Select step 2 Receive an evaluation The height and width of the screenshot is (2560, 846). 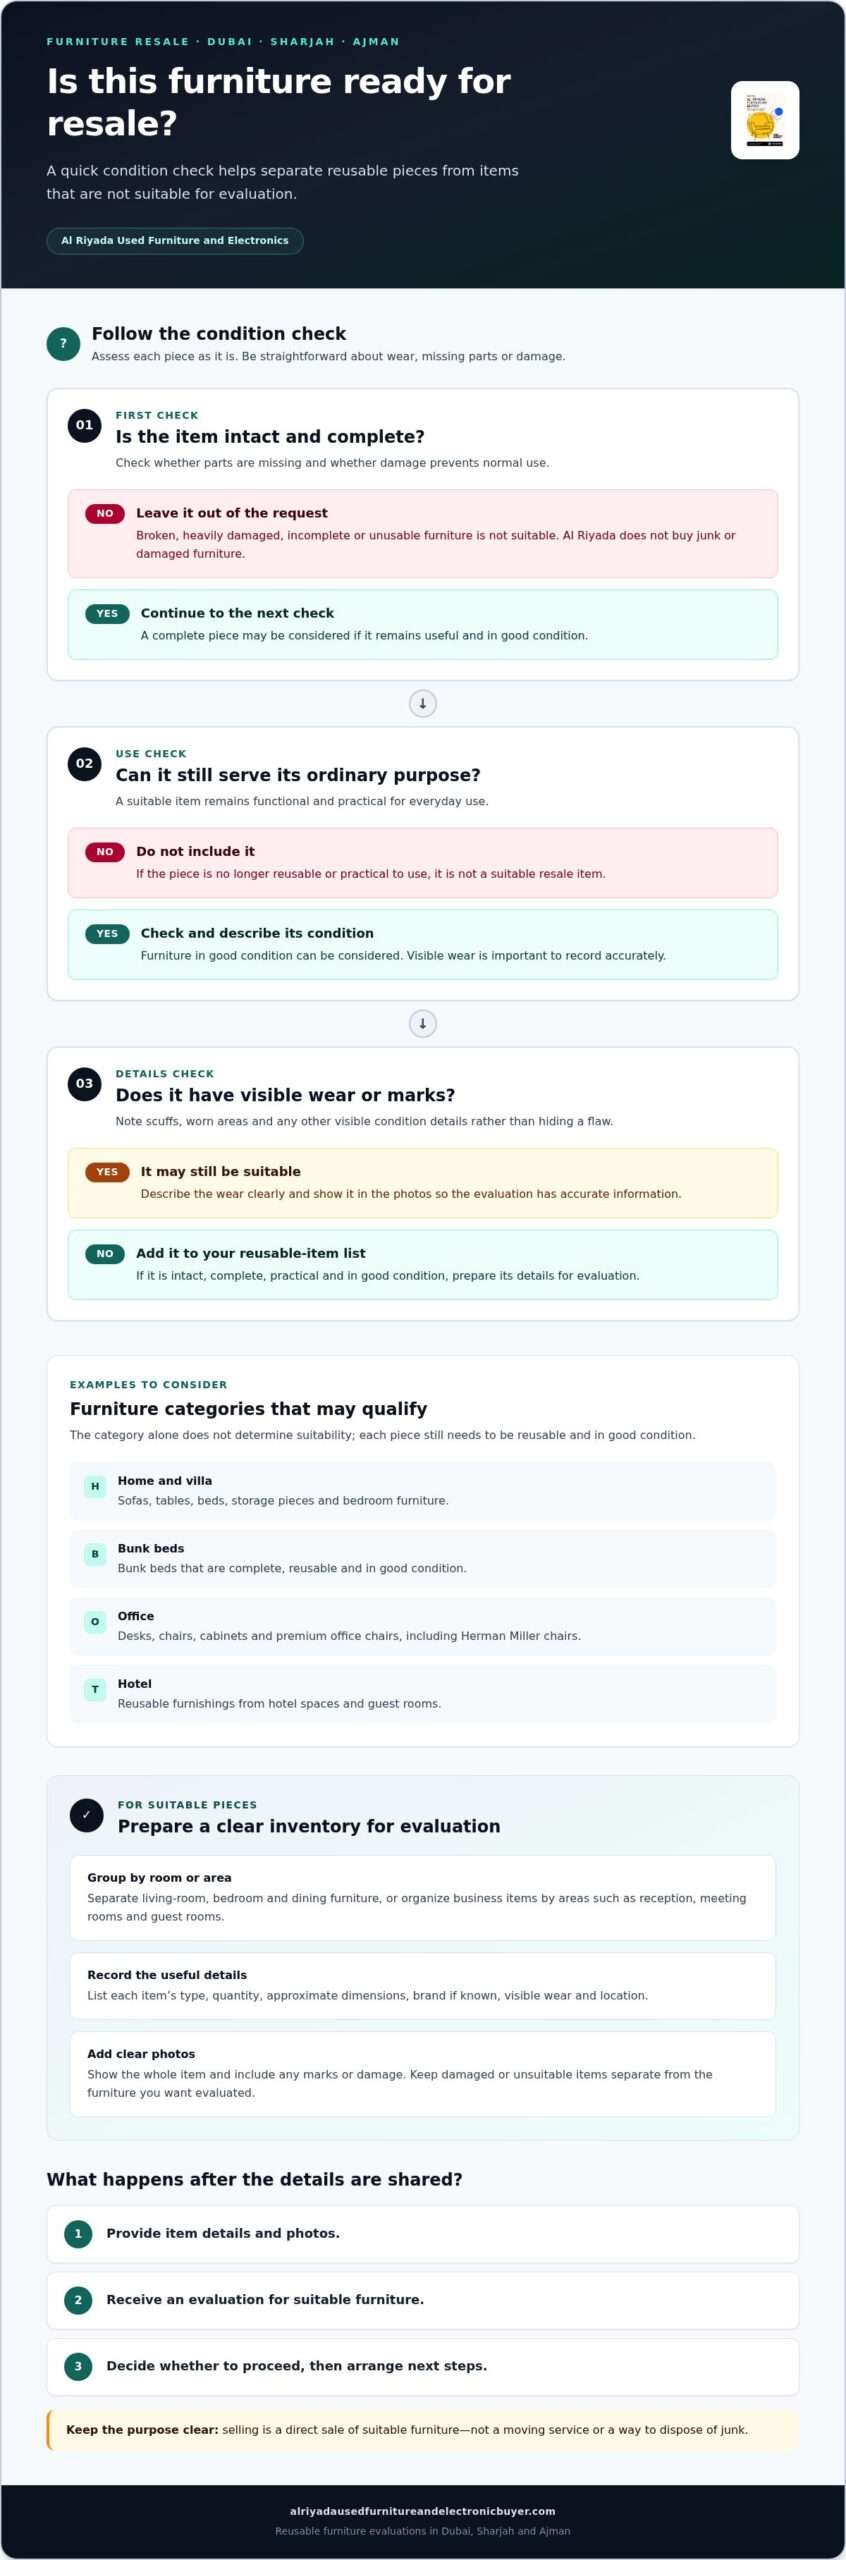[423, 2300]
